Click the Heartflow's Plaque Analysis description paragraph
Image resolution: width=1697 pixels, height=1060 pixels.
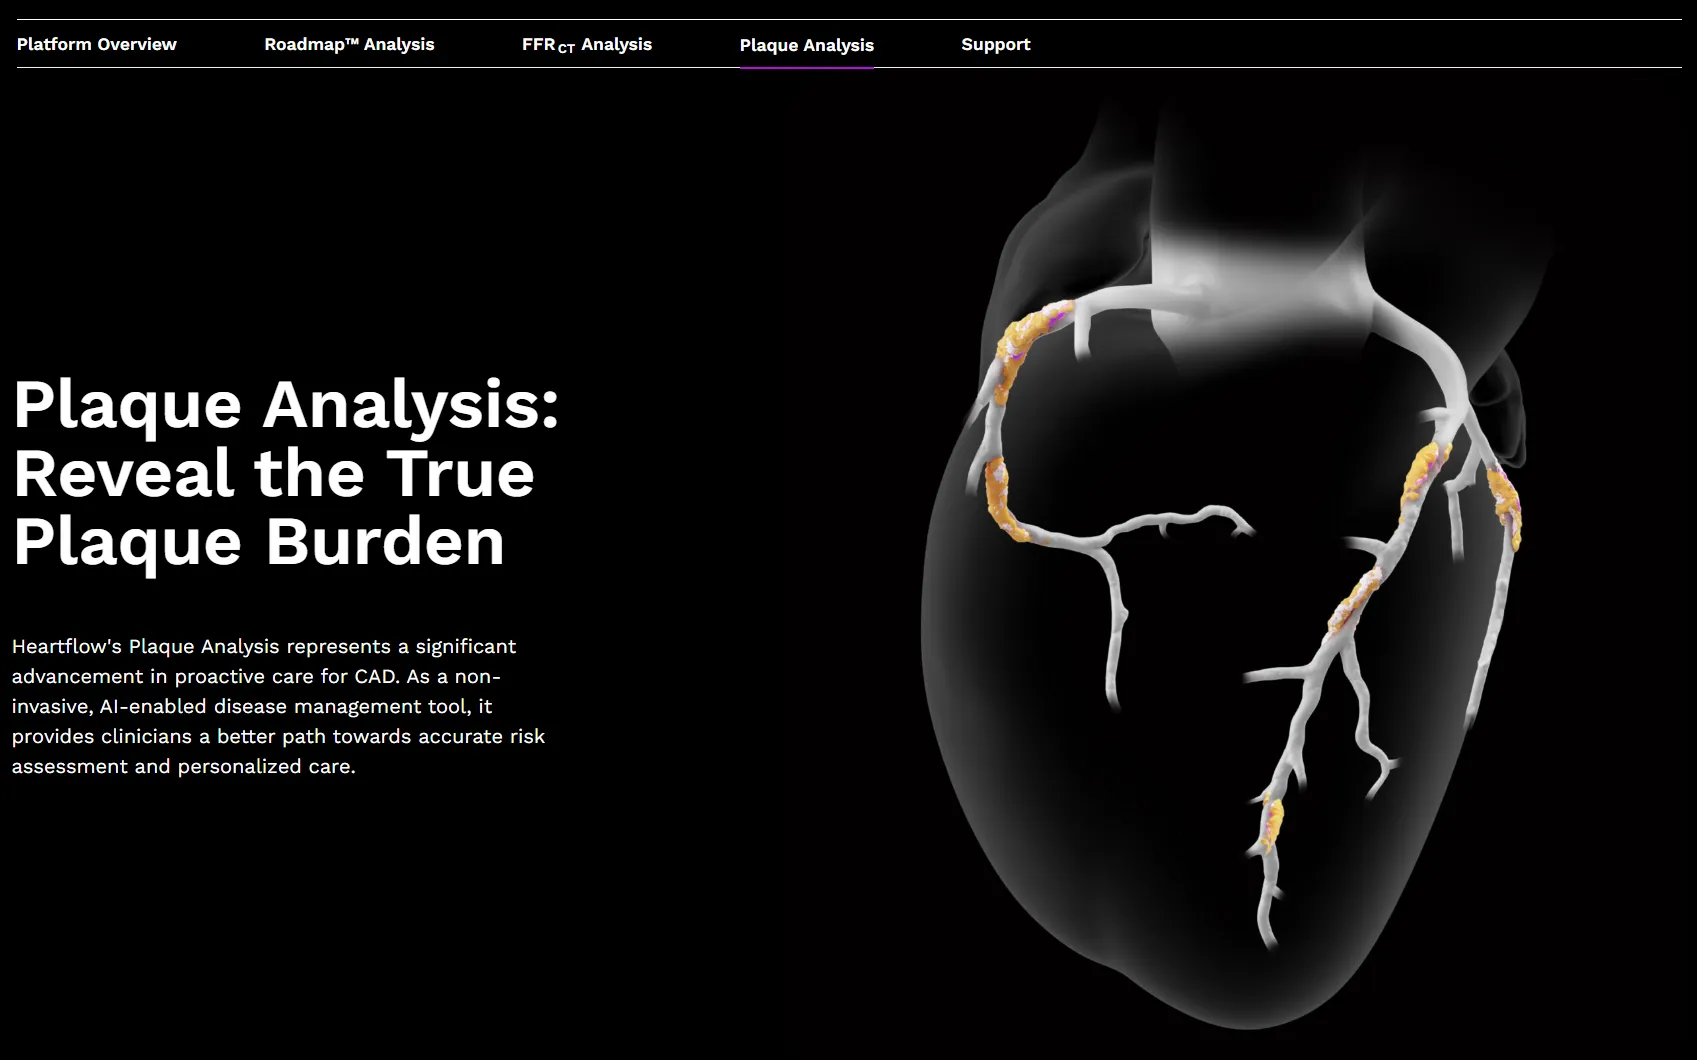278,706
